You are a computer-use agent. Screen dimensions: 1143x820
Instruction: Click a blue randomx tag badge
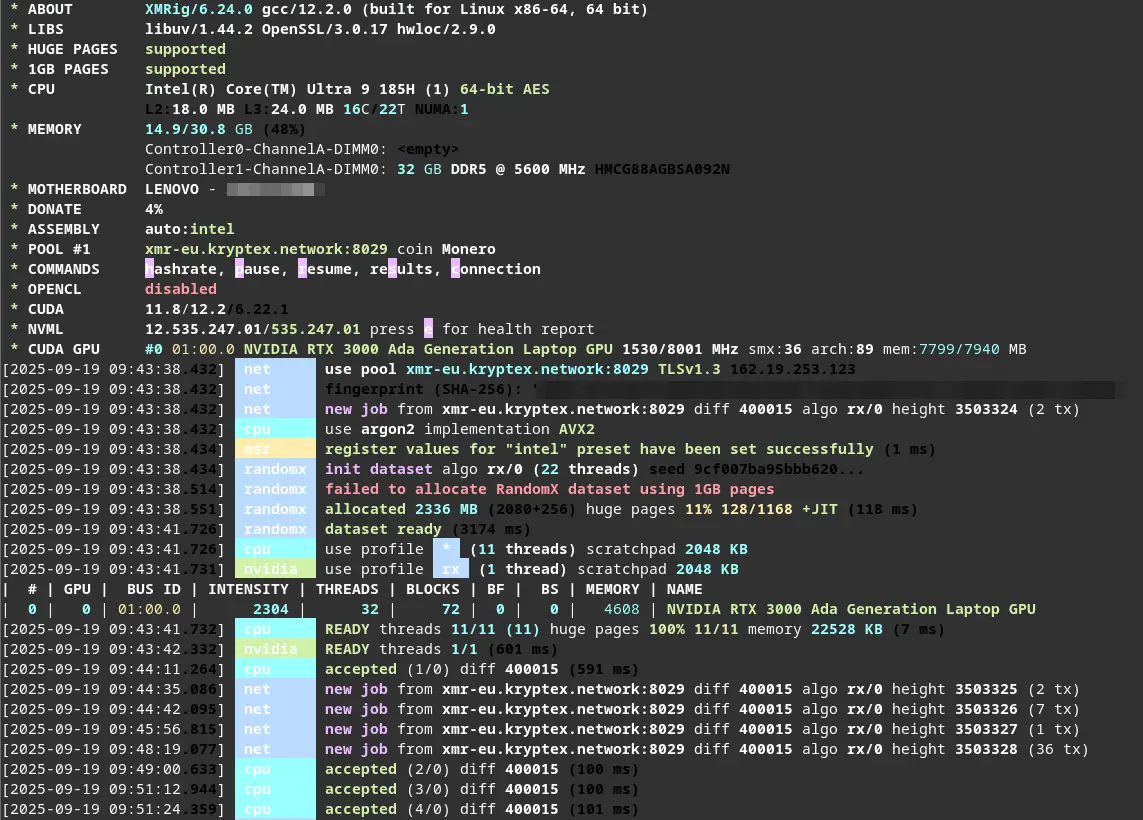point(274,468)
